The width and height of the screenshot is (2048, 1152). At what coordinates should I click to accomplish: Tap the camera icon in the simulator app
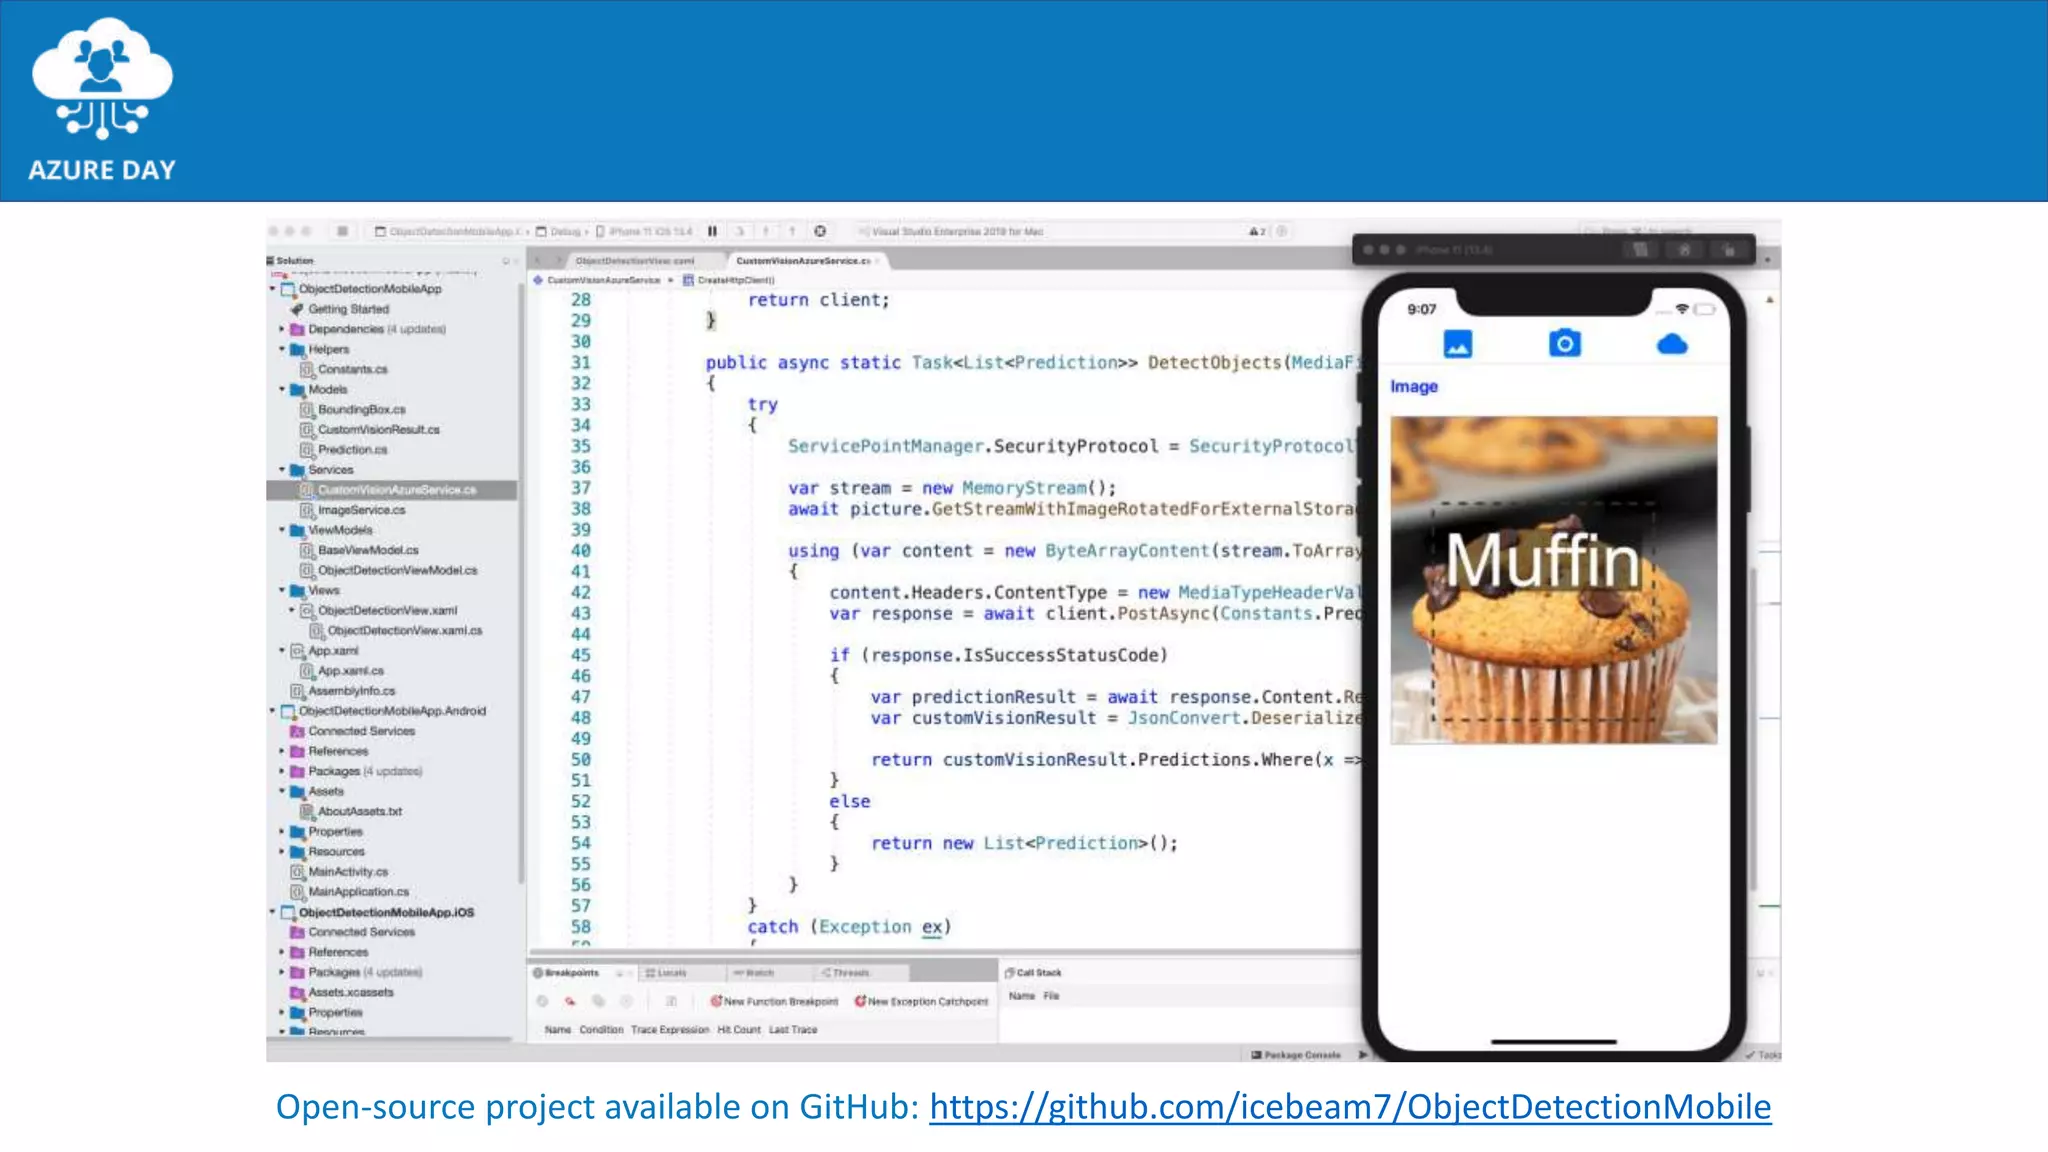pyautogui.click(x=1565, y=343)
